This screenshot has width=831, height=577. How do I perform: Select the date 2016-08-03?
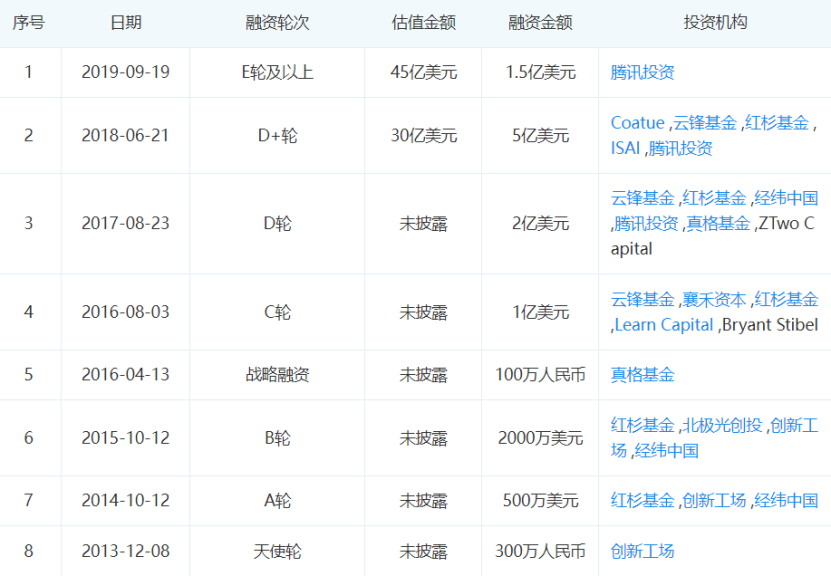[x=126, y=312]
